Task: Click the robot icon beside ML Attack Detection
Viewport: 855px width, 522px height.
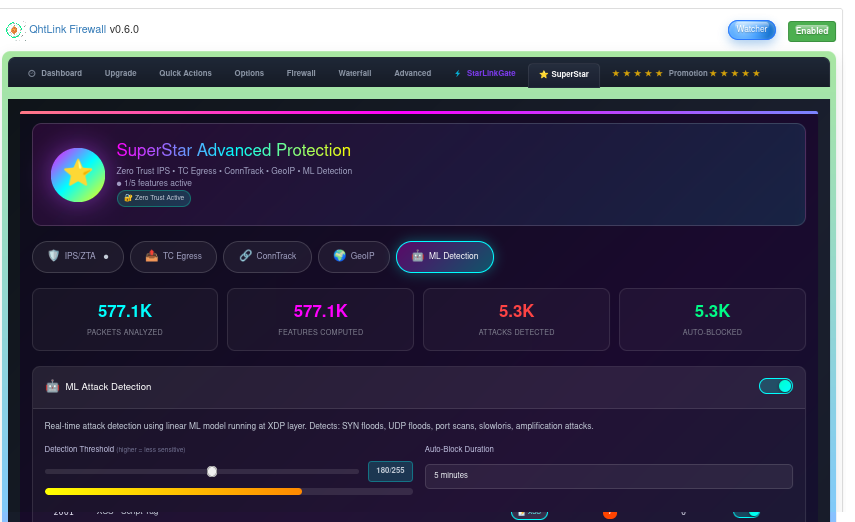Action: pyautogui.click(x=52, y=386)
